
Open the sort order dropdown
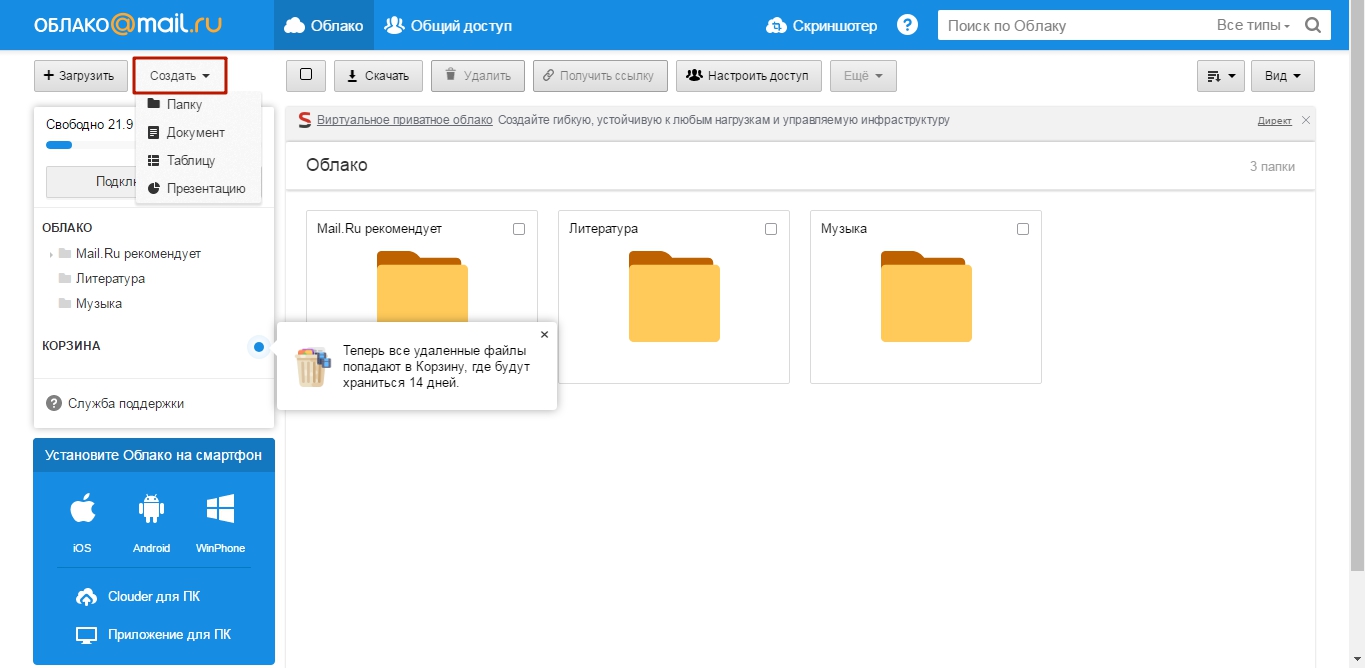point(1220,76)
